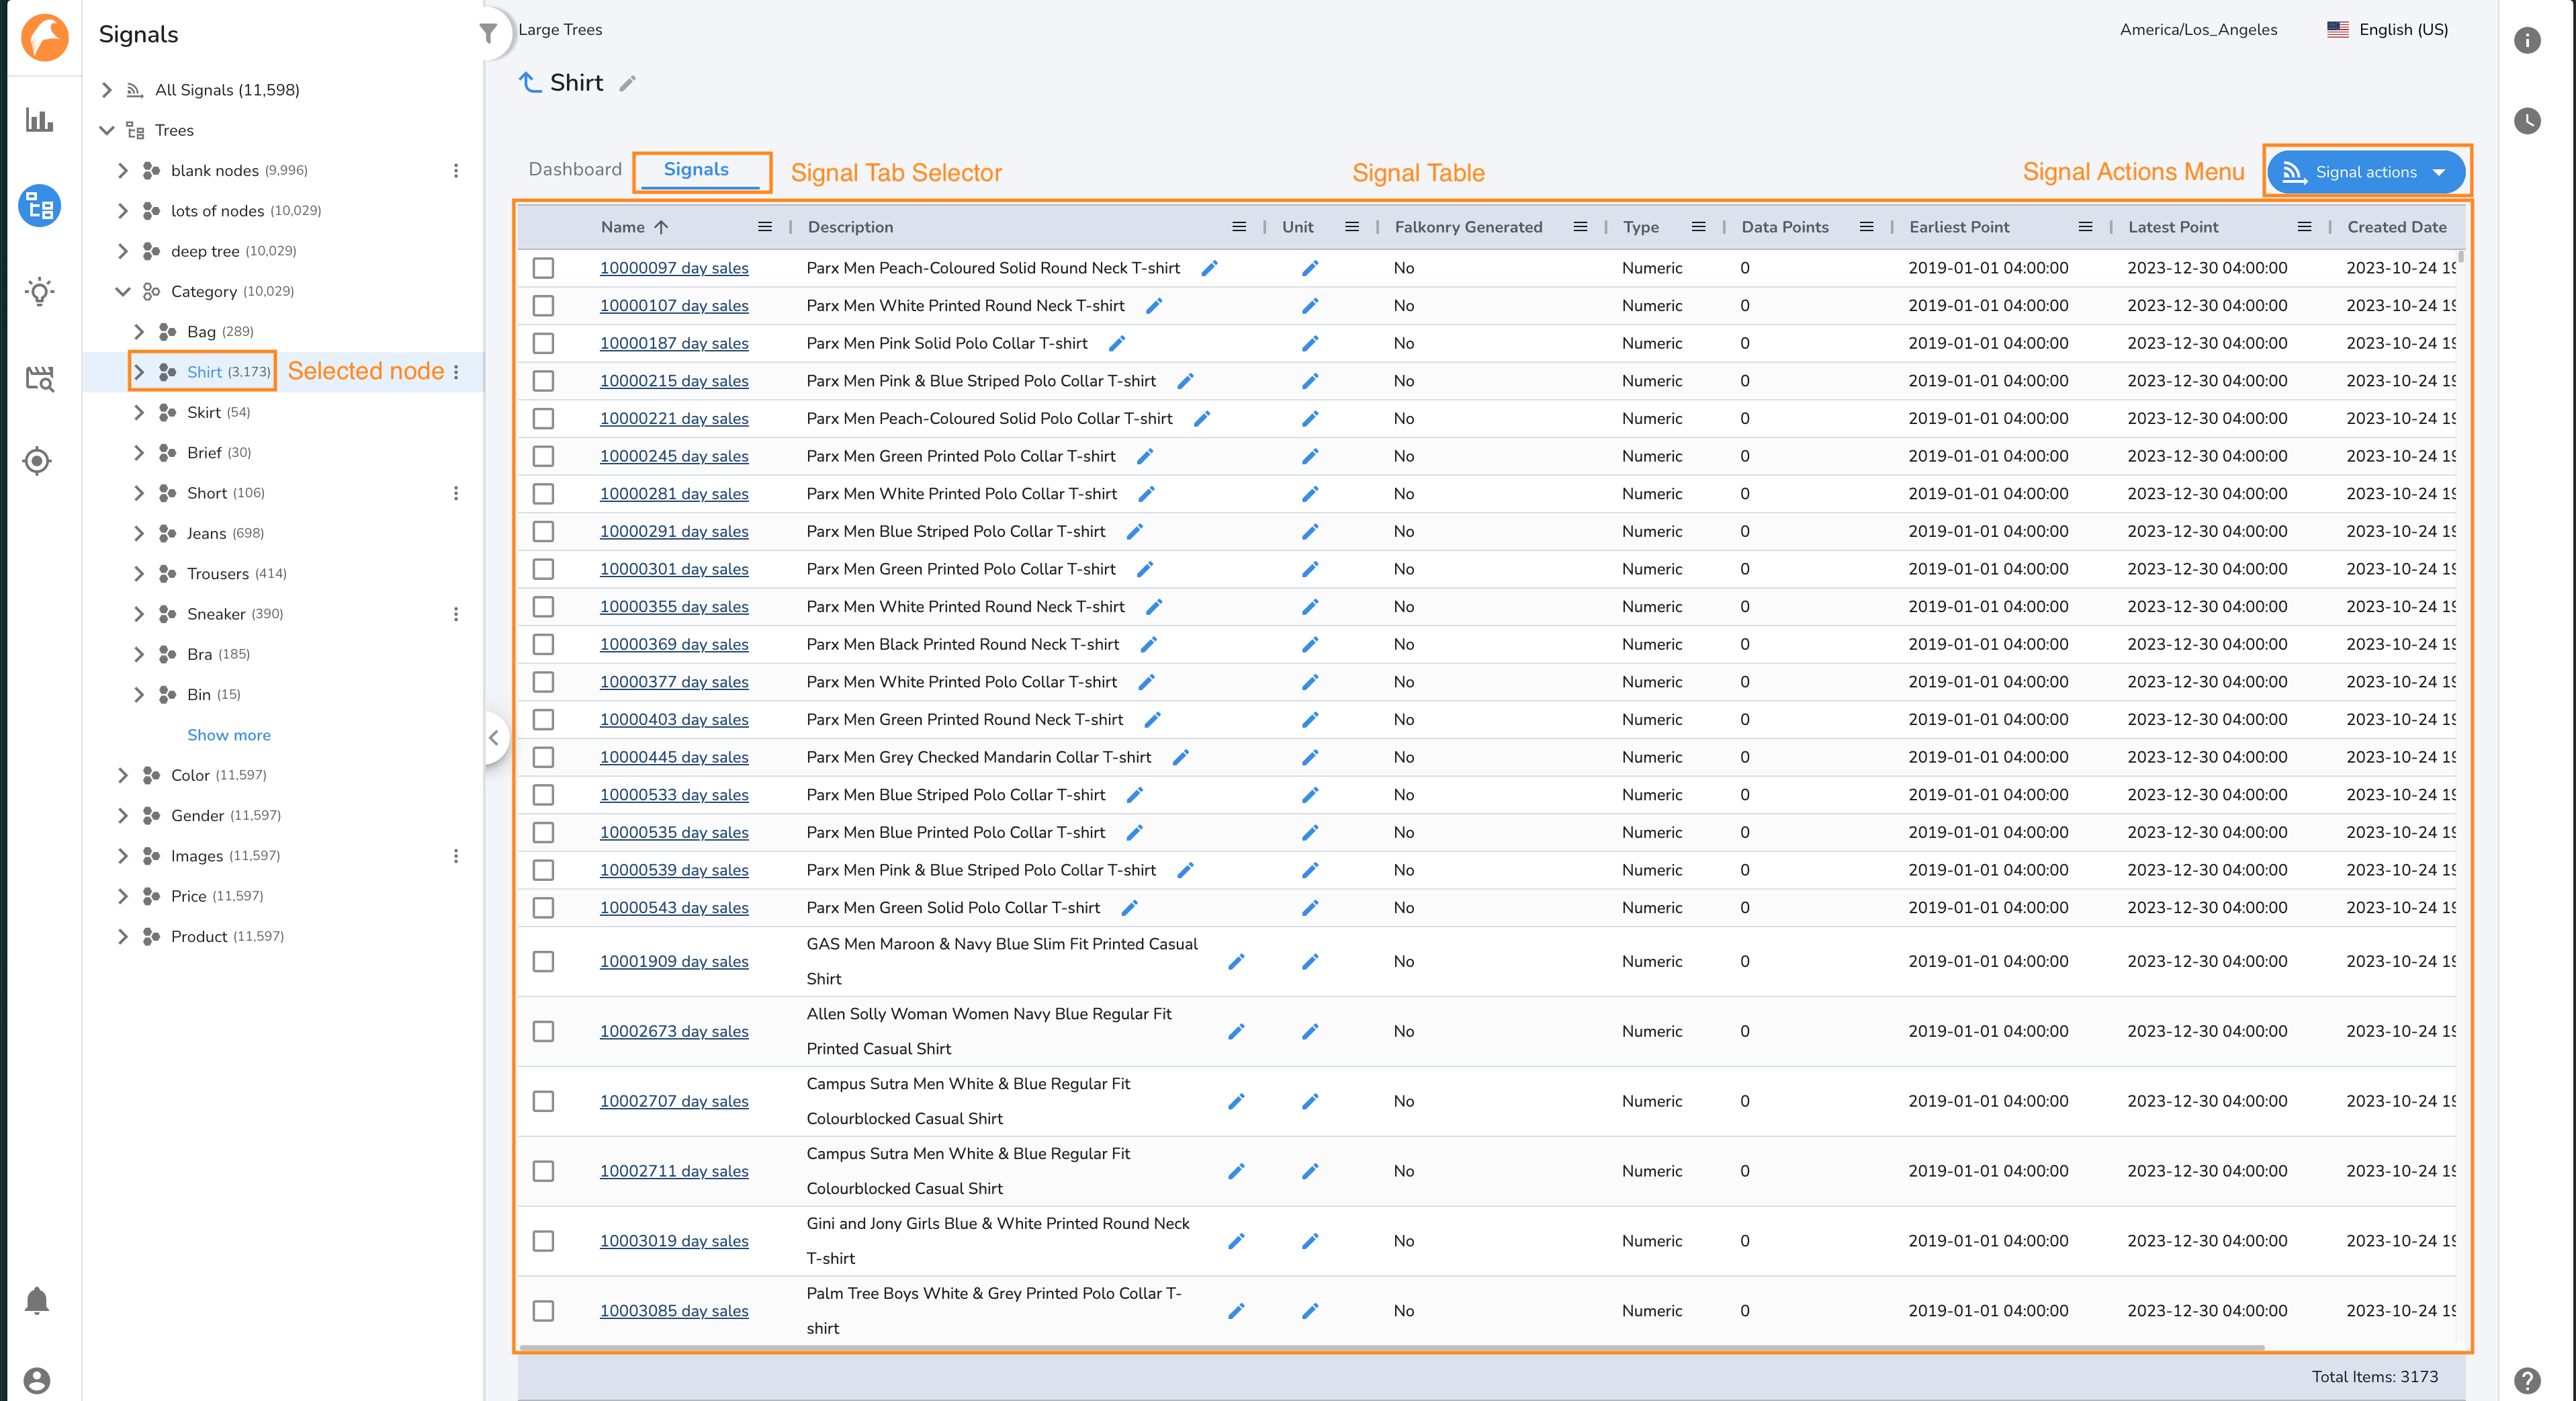Image resolution: width=2576 pixels, height=1401 pixels.
Task: Select the signal trees sidebar icon
Action: pyautogui.click(x=40, y=206)
